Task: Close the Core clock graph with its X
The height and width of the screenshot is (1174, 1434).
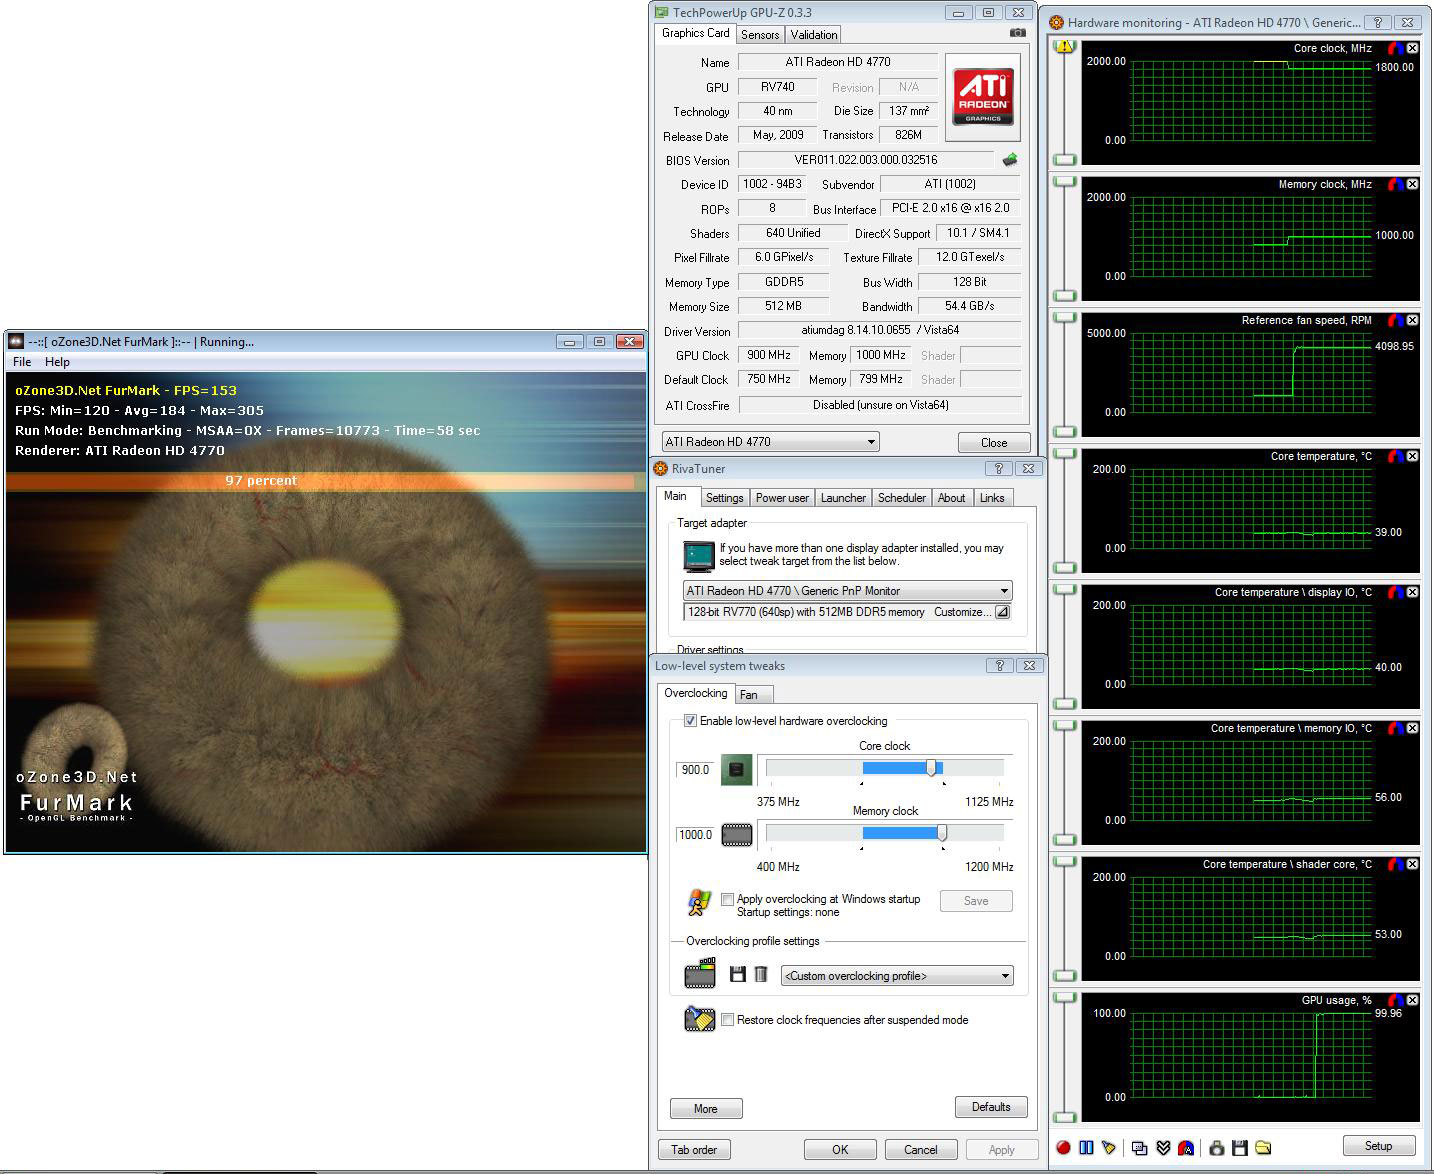Action: point(1412,48)
